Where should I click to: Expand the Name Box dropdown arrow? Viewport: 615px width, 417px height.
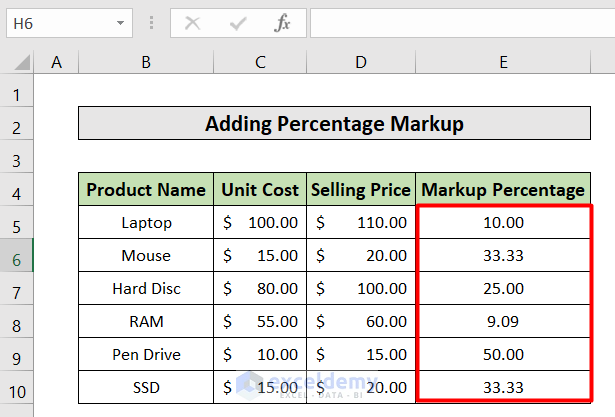point(120,22)
